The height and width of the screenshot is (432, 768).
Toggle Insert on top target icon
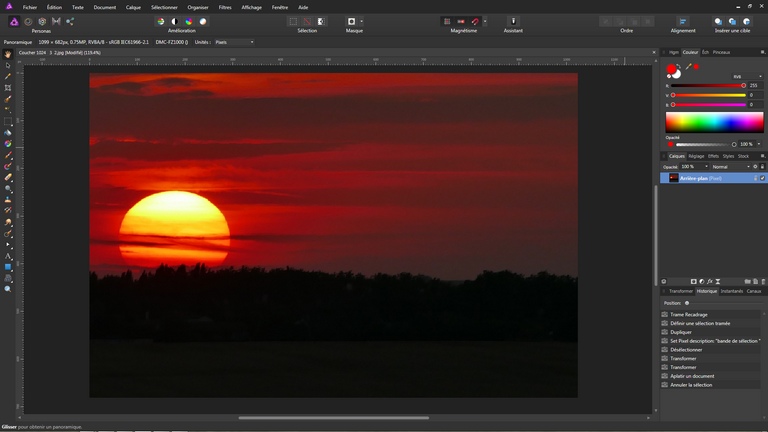(x=732, y=22)
